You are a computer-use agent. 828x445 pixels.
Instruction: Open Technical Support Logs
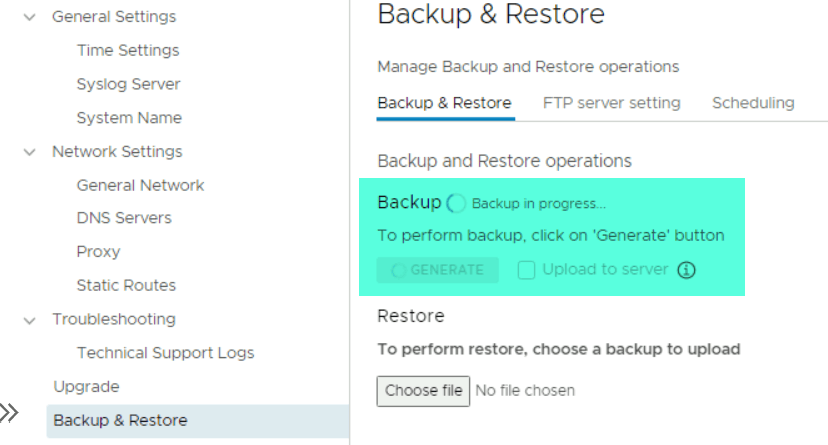click(x=165, y=353)
